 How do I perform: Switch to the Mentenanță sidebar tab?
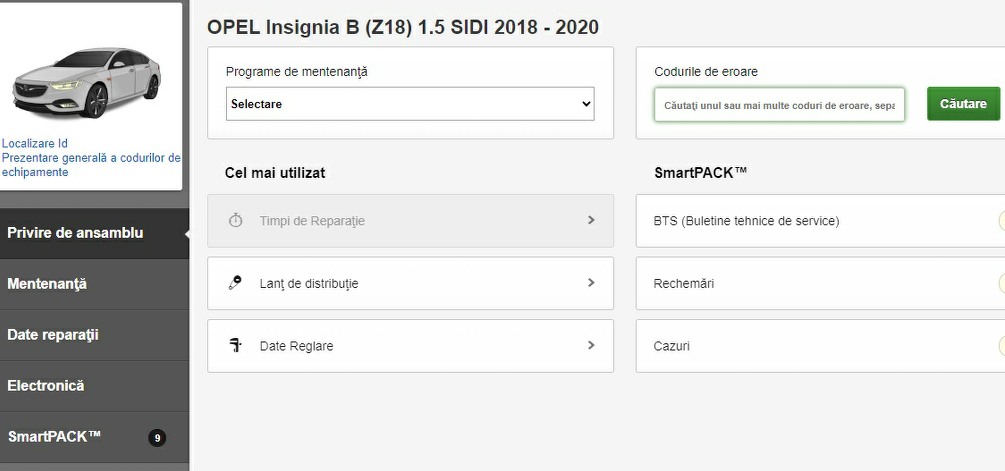coord(47,284)
